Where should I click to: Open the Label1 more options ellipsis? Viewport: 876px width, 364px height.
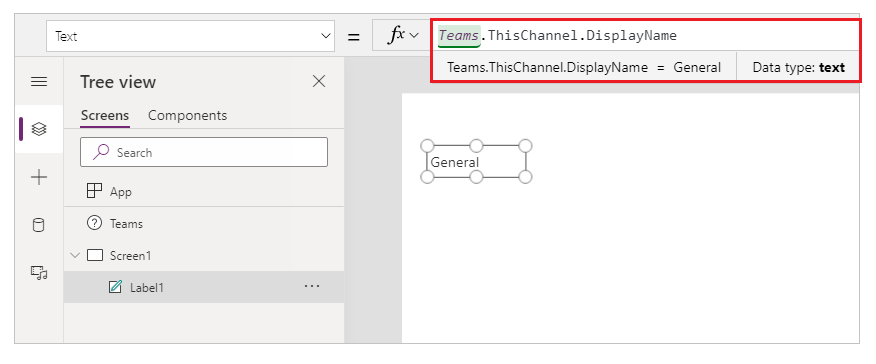(x=312, y=286)
